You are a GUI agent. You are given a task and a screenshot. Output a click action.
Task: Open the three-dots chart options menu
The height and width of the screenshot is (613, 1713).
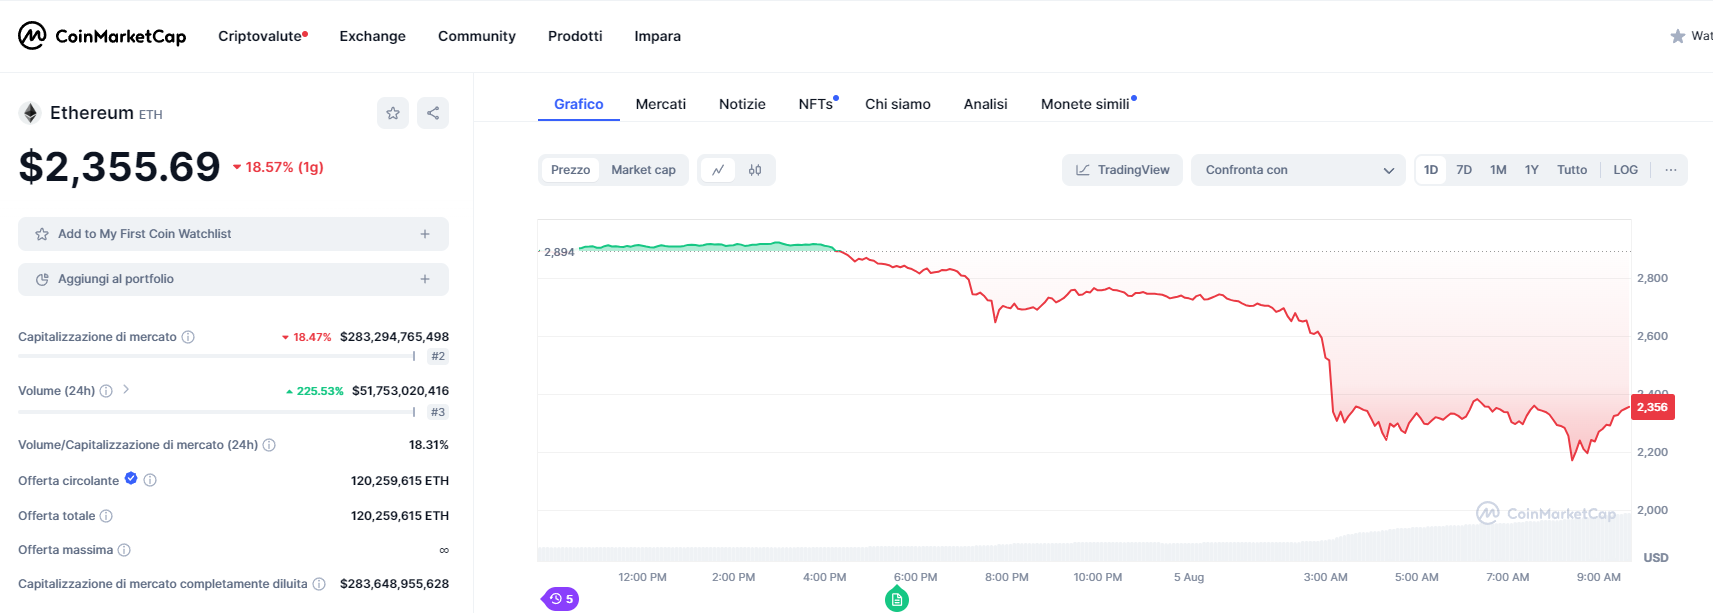pyautogui.click(x=1670, y=170)
